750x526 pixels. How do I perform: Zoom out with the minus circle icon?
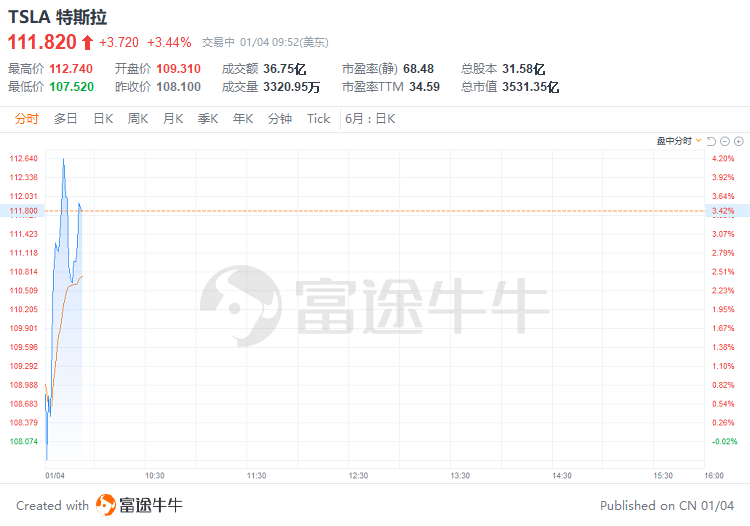click(725, 141)
